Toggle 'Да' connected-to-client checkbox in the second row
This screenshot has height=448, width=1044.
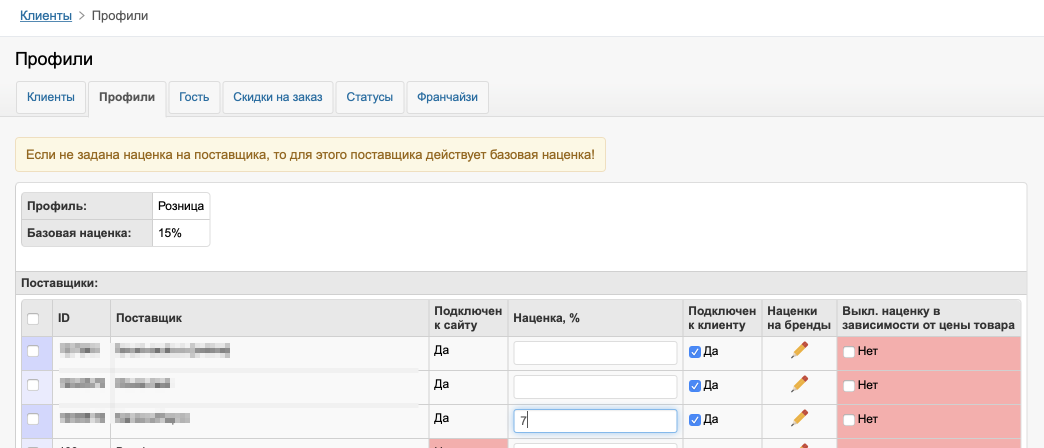(695, 385)
